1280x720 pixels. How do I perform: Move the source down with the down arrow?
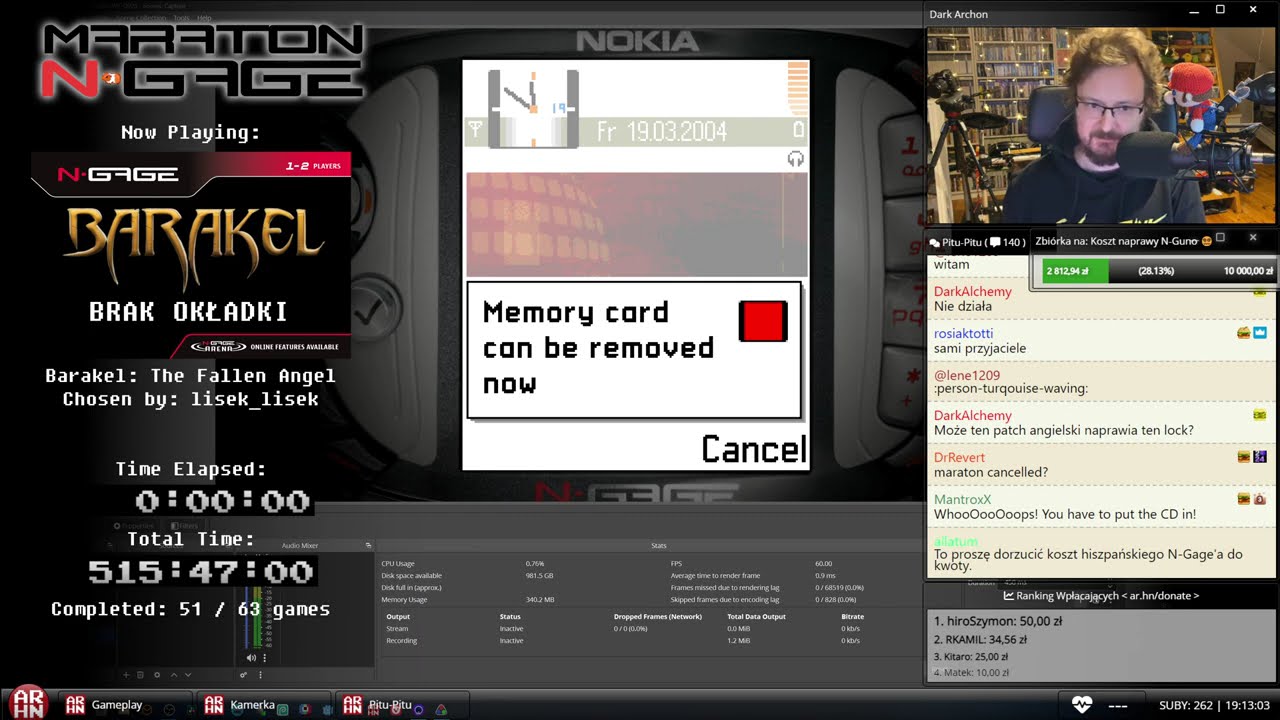point(188,675)
